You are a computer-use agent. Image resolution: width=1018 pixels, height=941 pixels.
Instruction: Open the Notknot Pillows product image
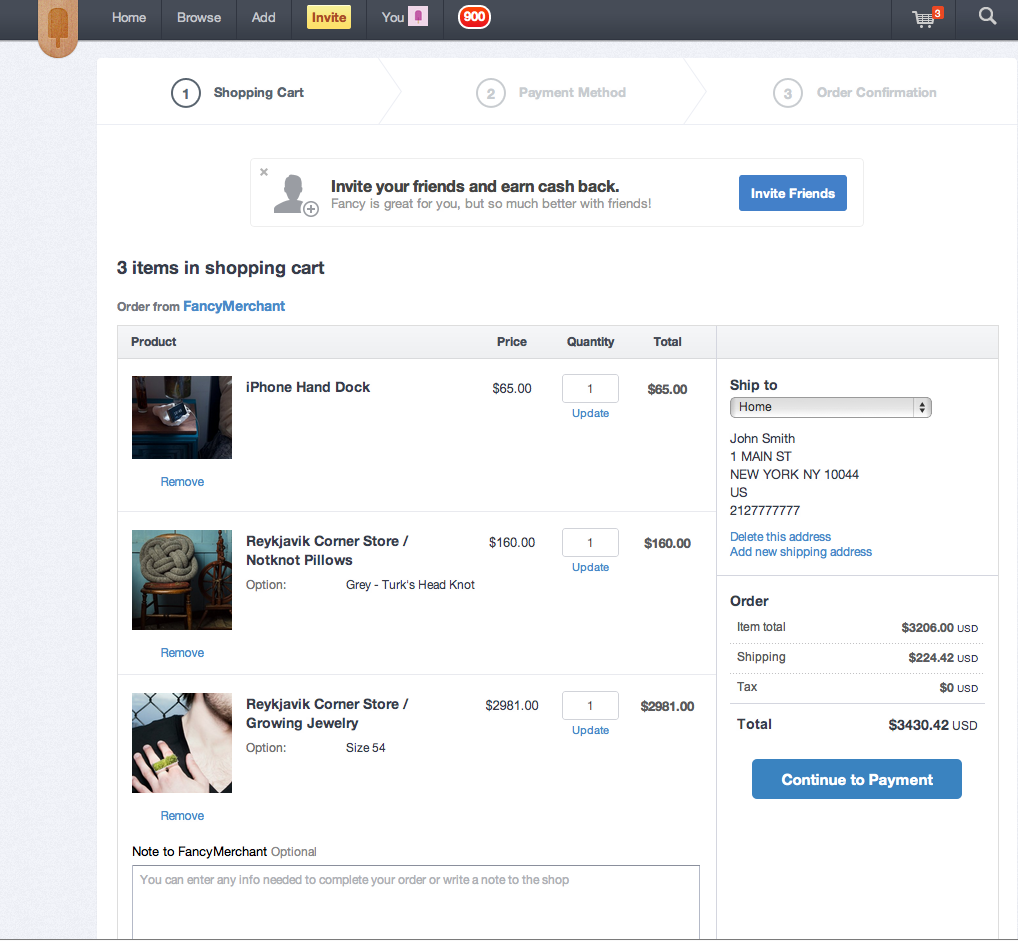click(x=182, y=580)
